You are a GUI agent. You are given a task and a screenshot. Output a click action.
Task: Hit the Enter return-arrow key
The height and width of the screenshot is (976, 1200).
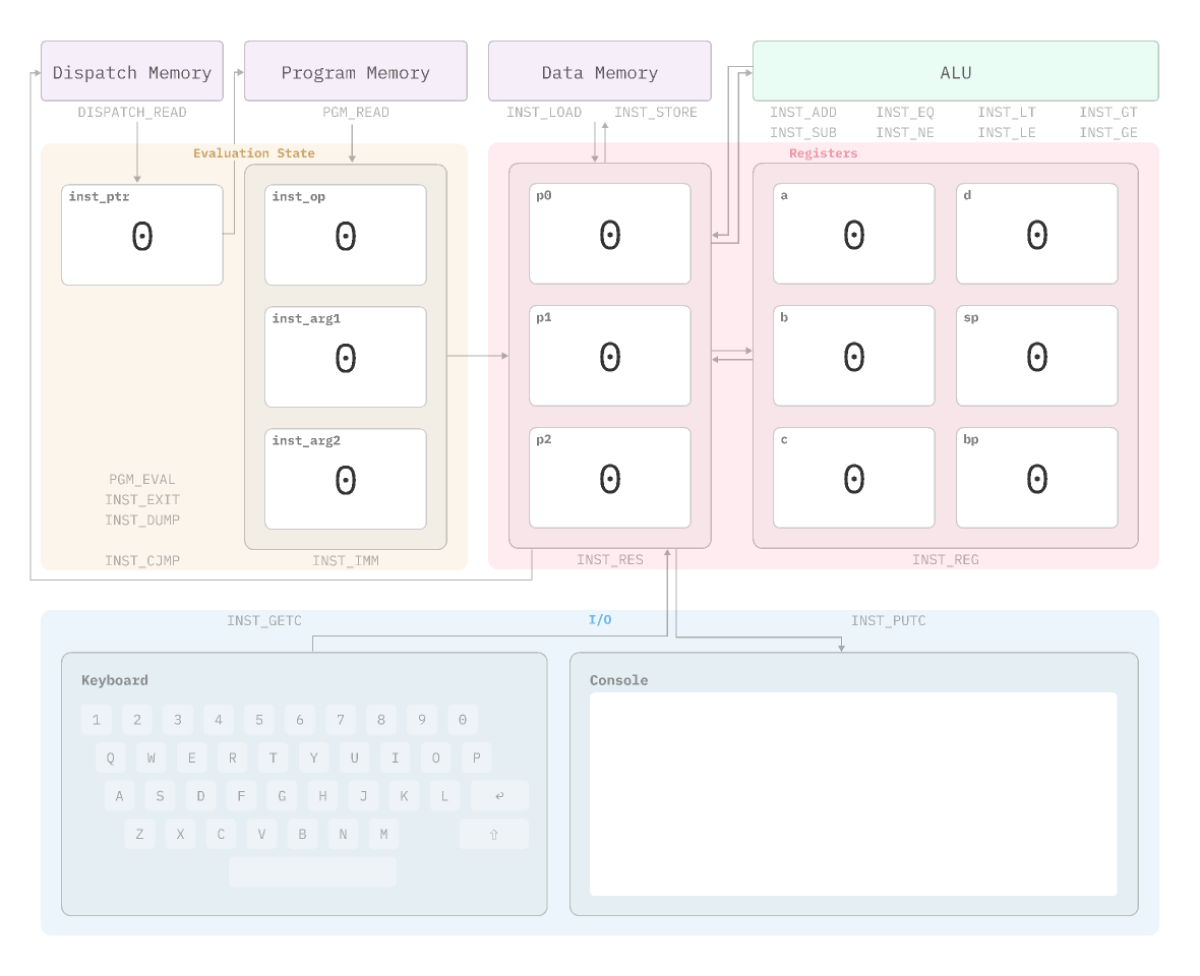coord(499,796)
